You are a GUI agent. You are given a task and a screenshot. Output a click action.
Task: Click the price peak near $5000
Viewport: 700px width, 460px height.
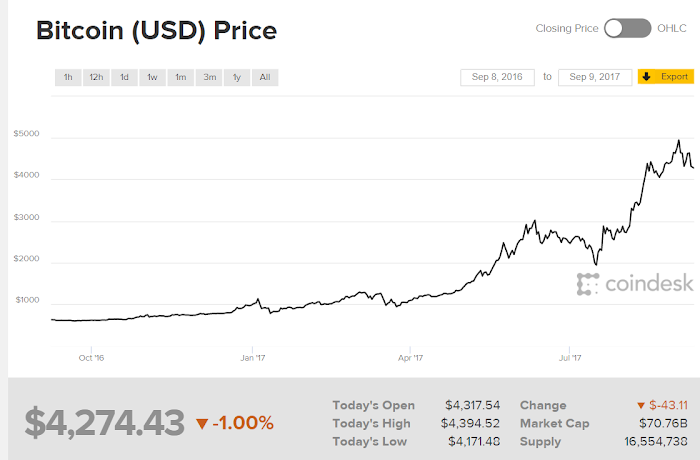click(679, 140)
